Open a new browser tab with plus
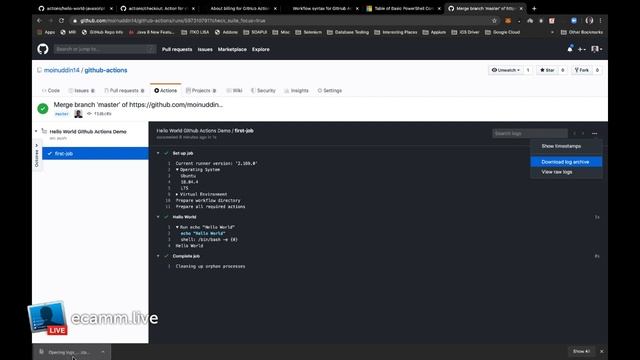640x360 pixels. (534, 8)
